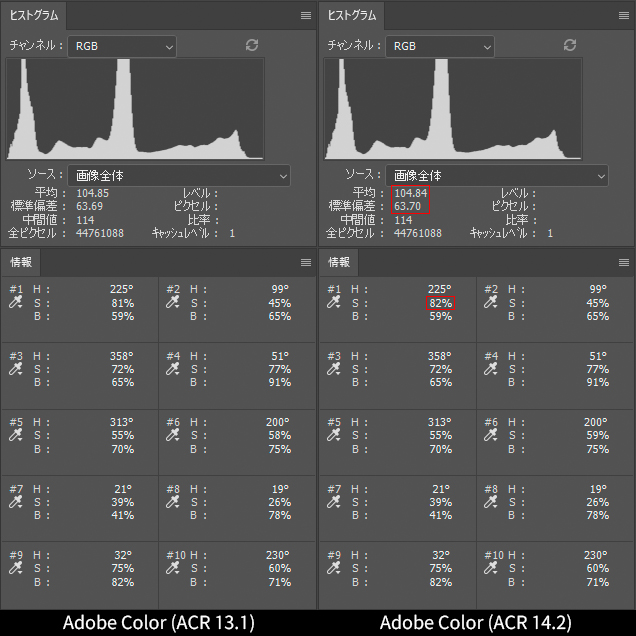Click left standard deviation value 63.69
This screenshot has height=636, width=636.
click(90, 206)
